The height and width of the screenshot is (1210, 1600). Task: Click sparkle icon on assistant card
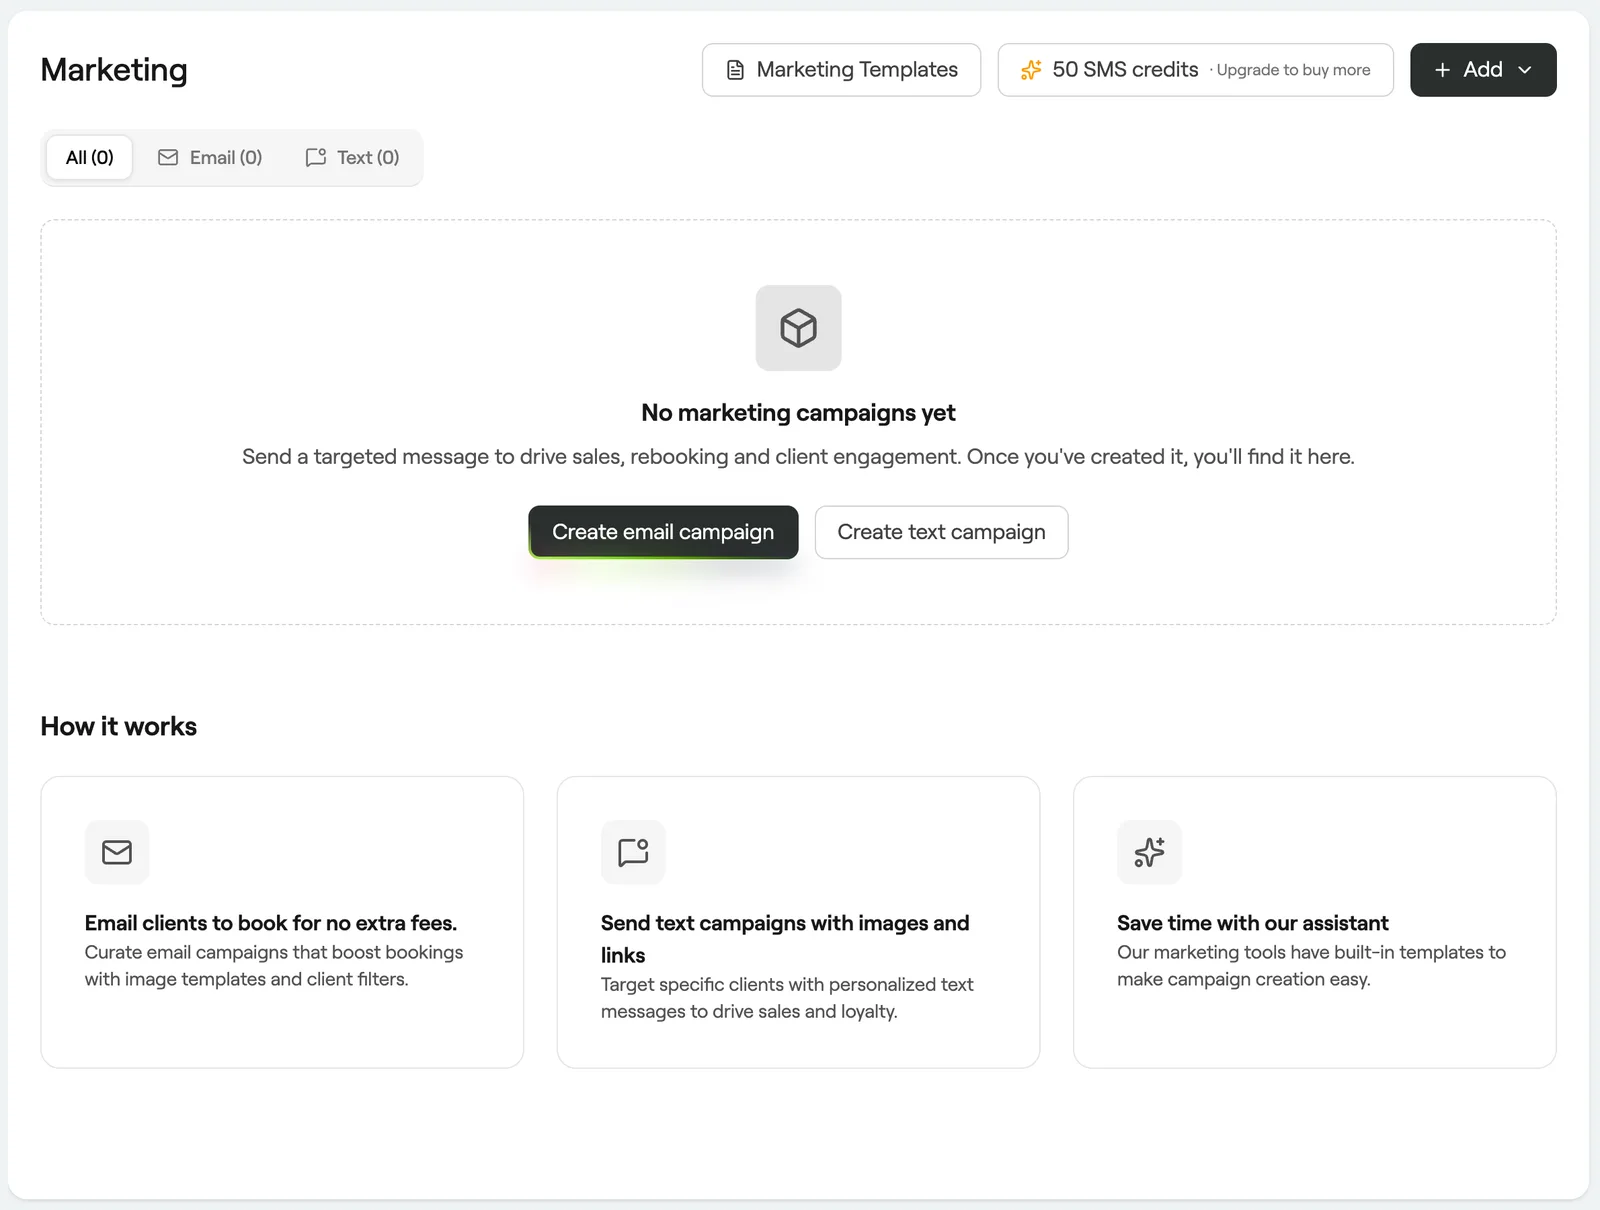[1149, 852]
